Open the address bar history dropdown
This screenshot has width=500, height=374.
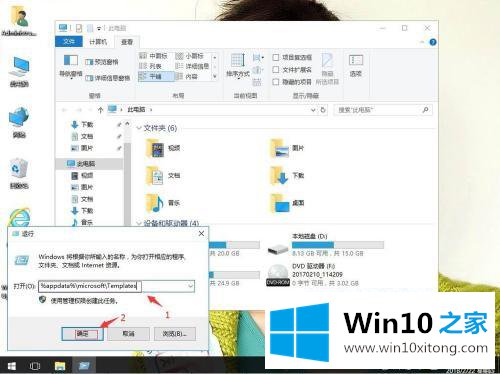pos(313,110)
